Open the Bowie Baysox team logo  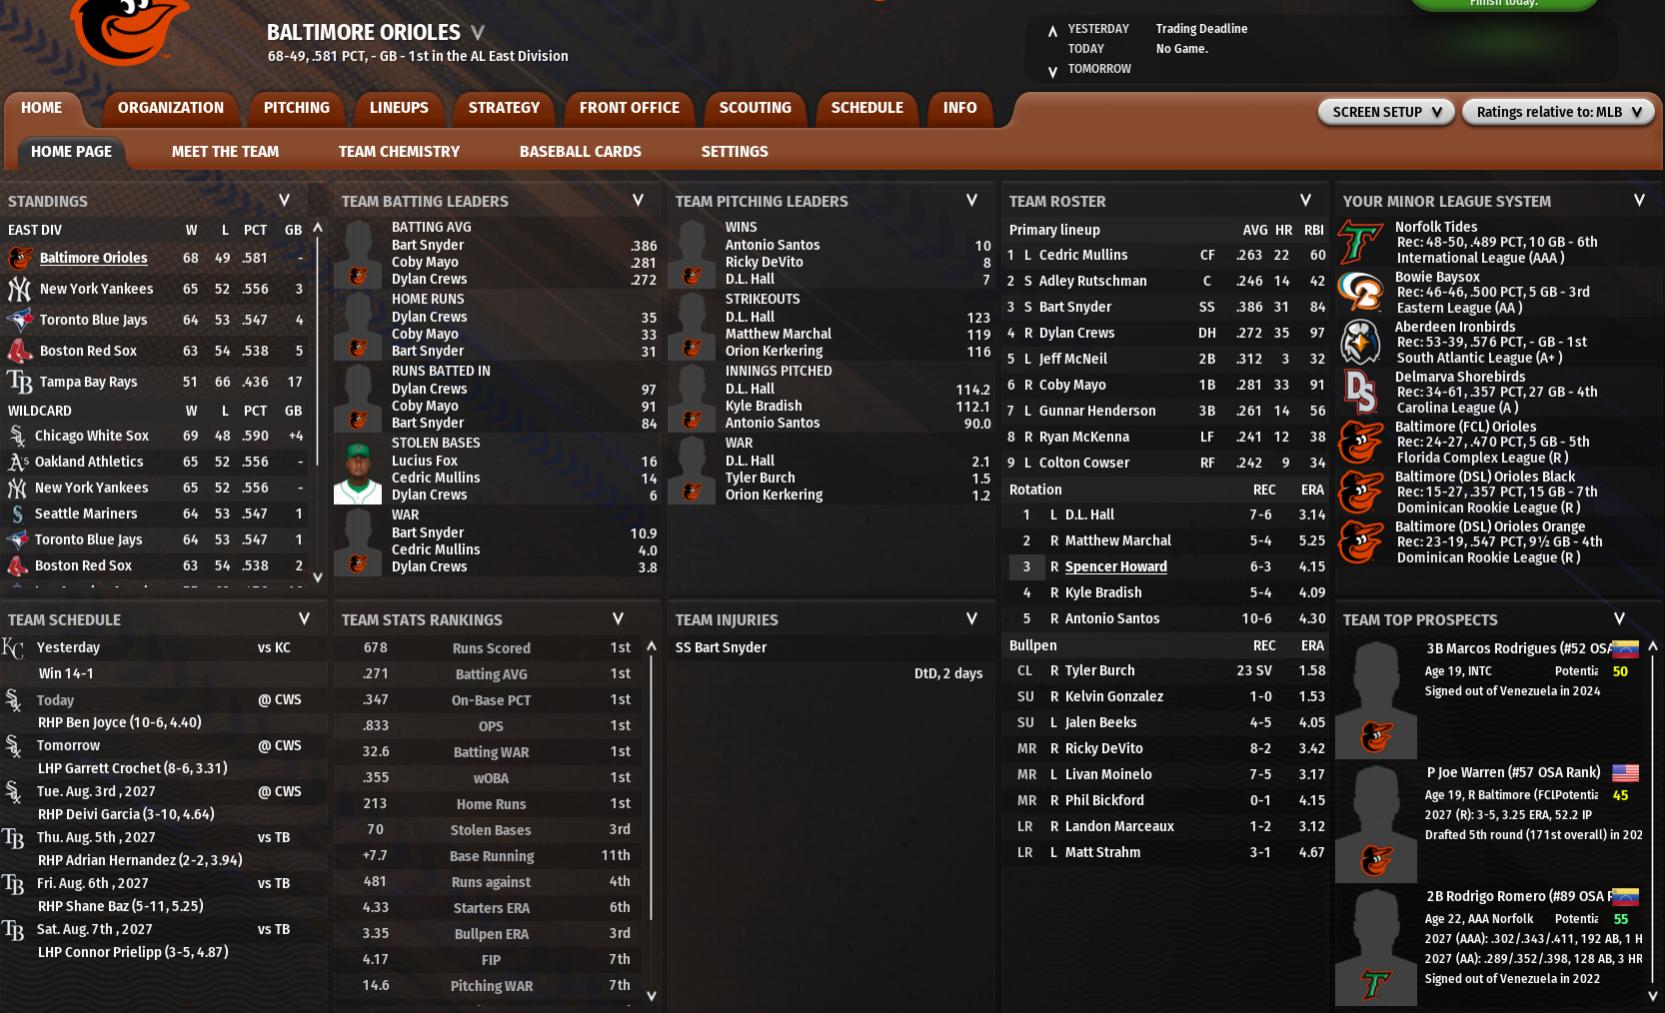[1361, 292]
